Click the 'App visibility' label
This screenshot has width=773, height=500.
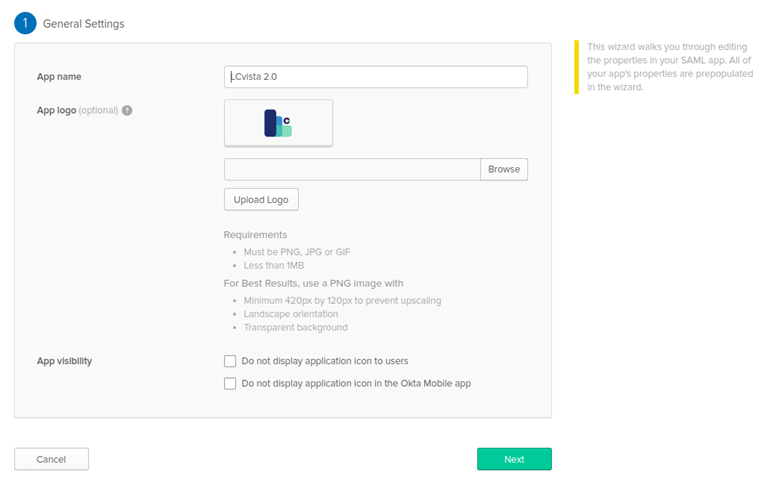click(64, 361)
